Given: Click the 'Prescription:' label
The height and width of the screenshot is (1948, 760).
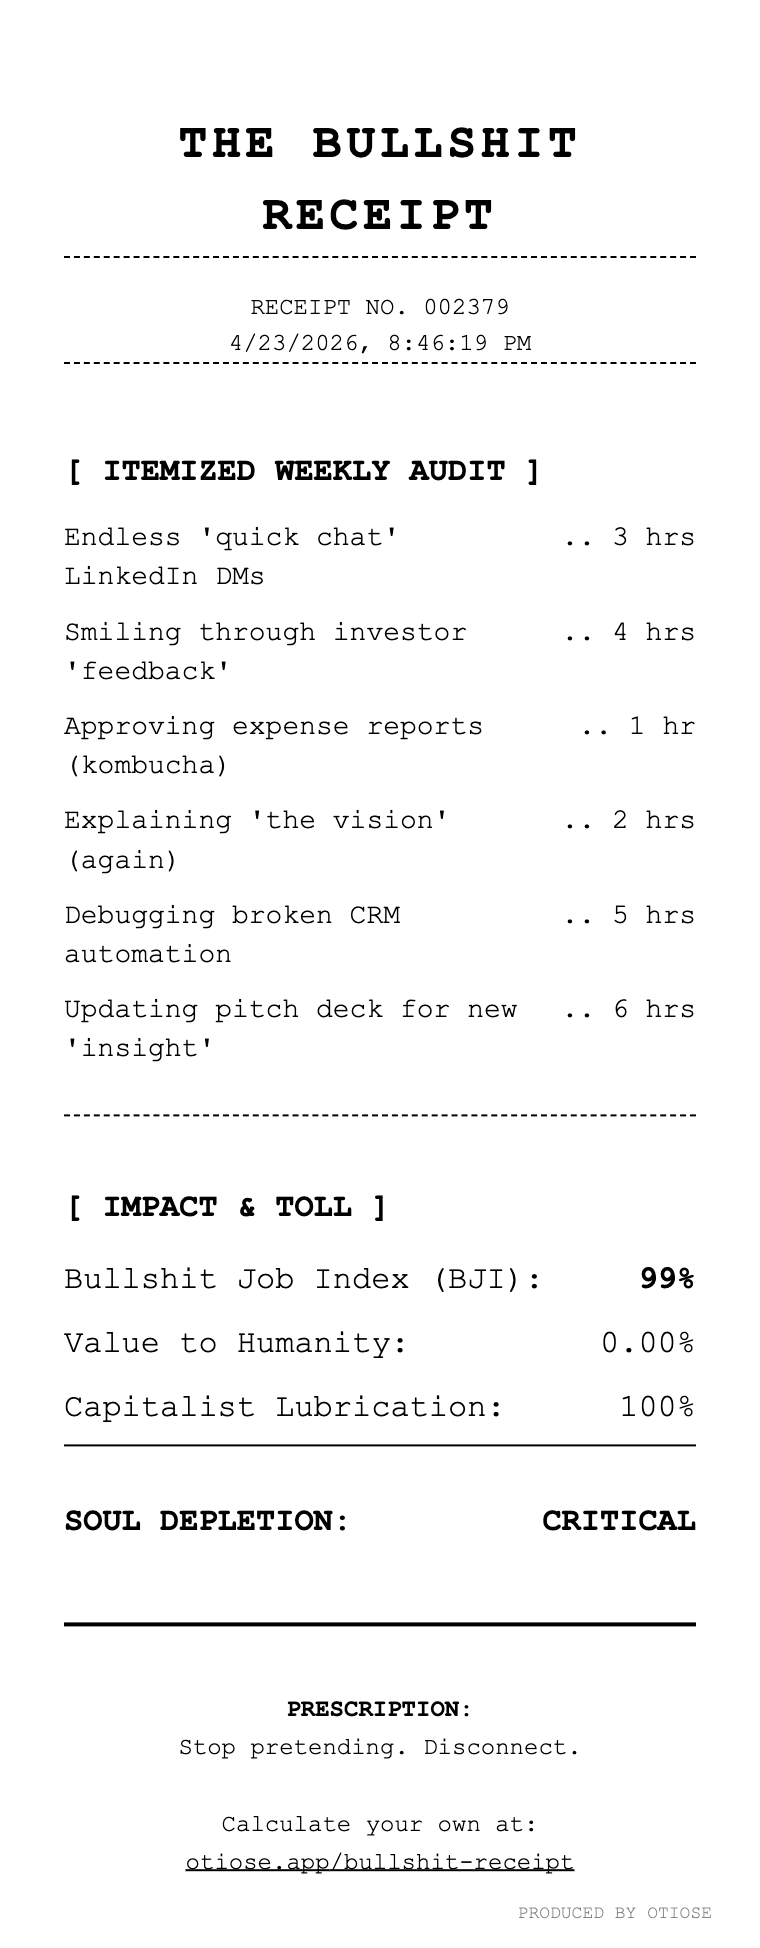Looking at the screenshot, I should [379, 1709].
